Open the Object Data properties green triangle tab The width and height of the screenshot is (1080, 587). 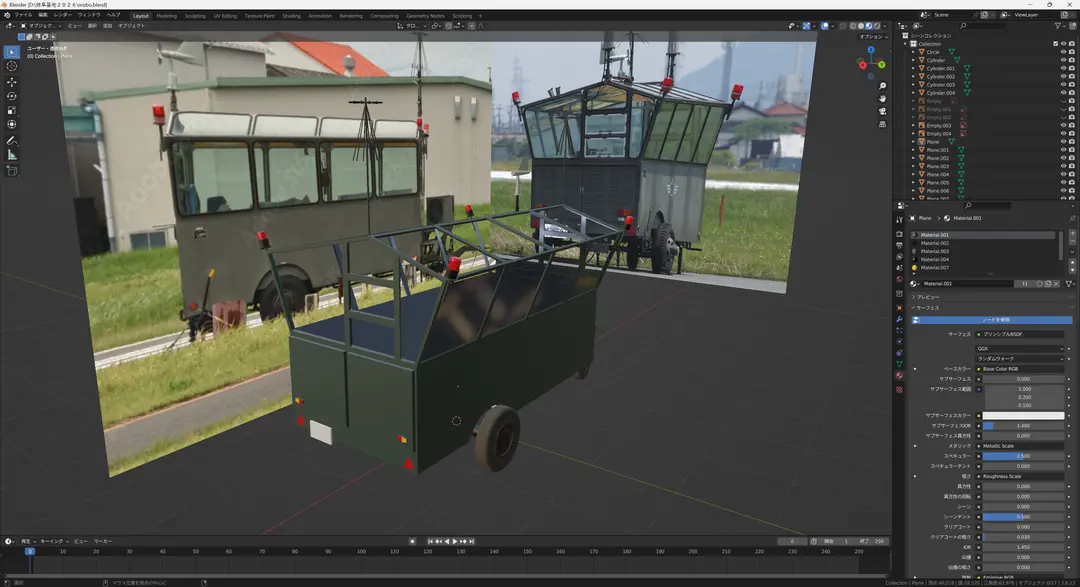tap(900, 364)
